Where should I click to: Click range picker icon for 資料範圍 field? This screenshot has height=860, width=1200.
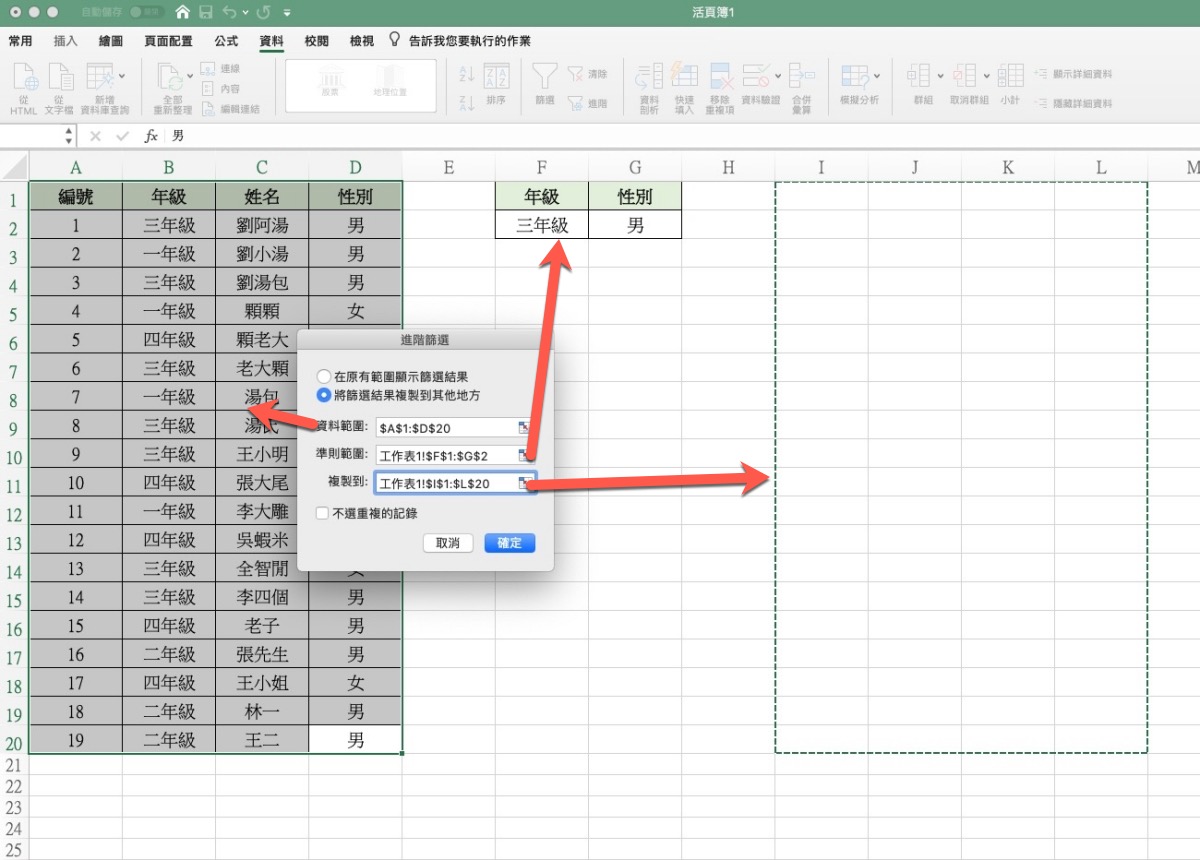[x=522, y=427]
